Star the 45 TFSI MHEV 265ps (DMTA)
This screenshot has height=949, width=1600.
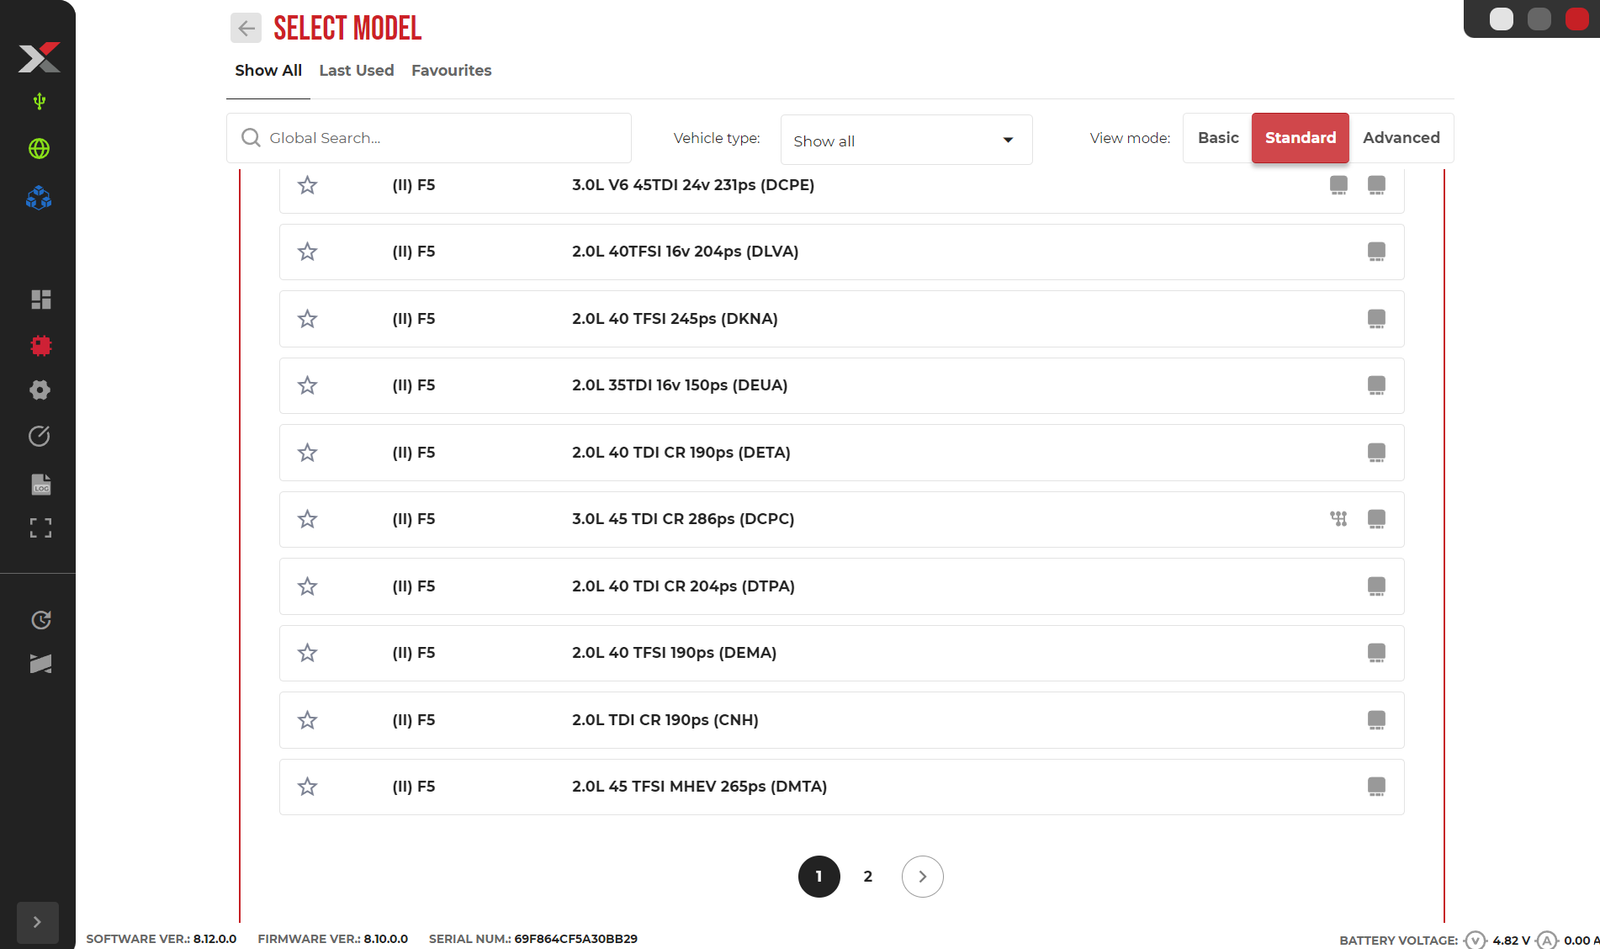coord(307,787)
